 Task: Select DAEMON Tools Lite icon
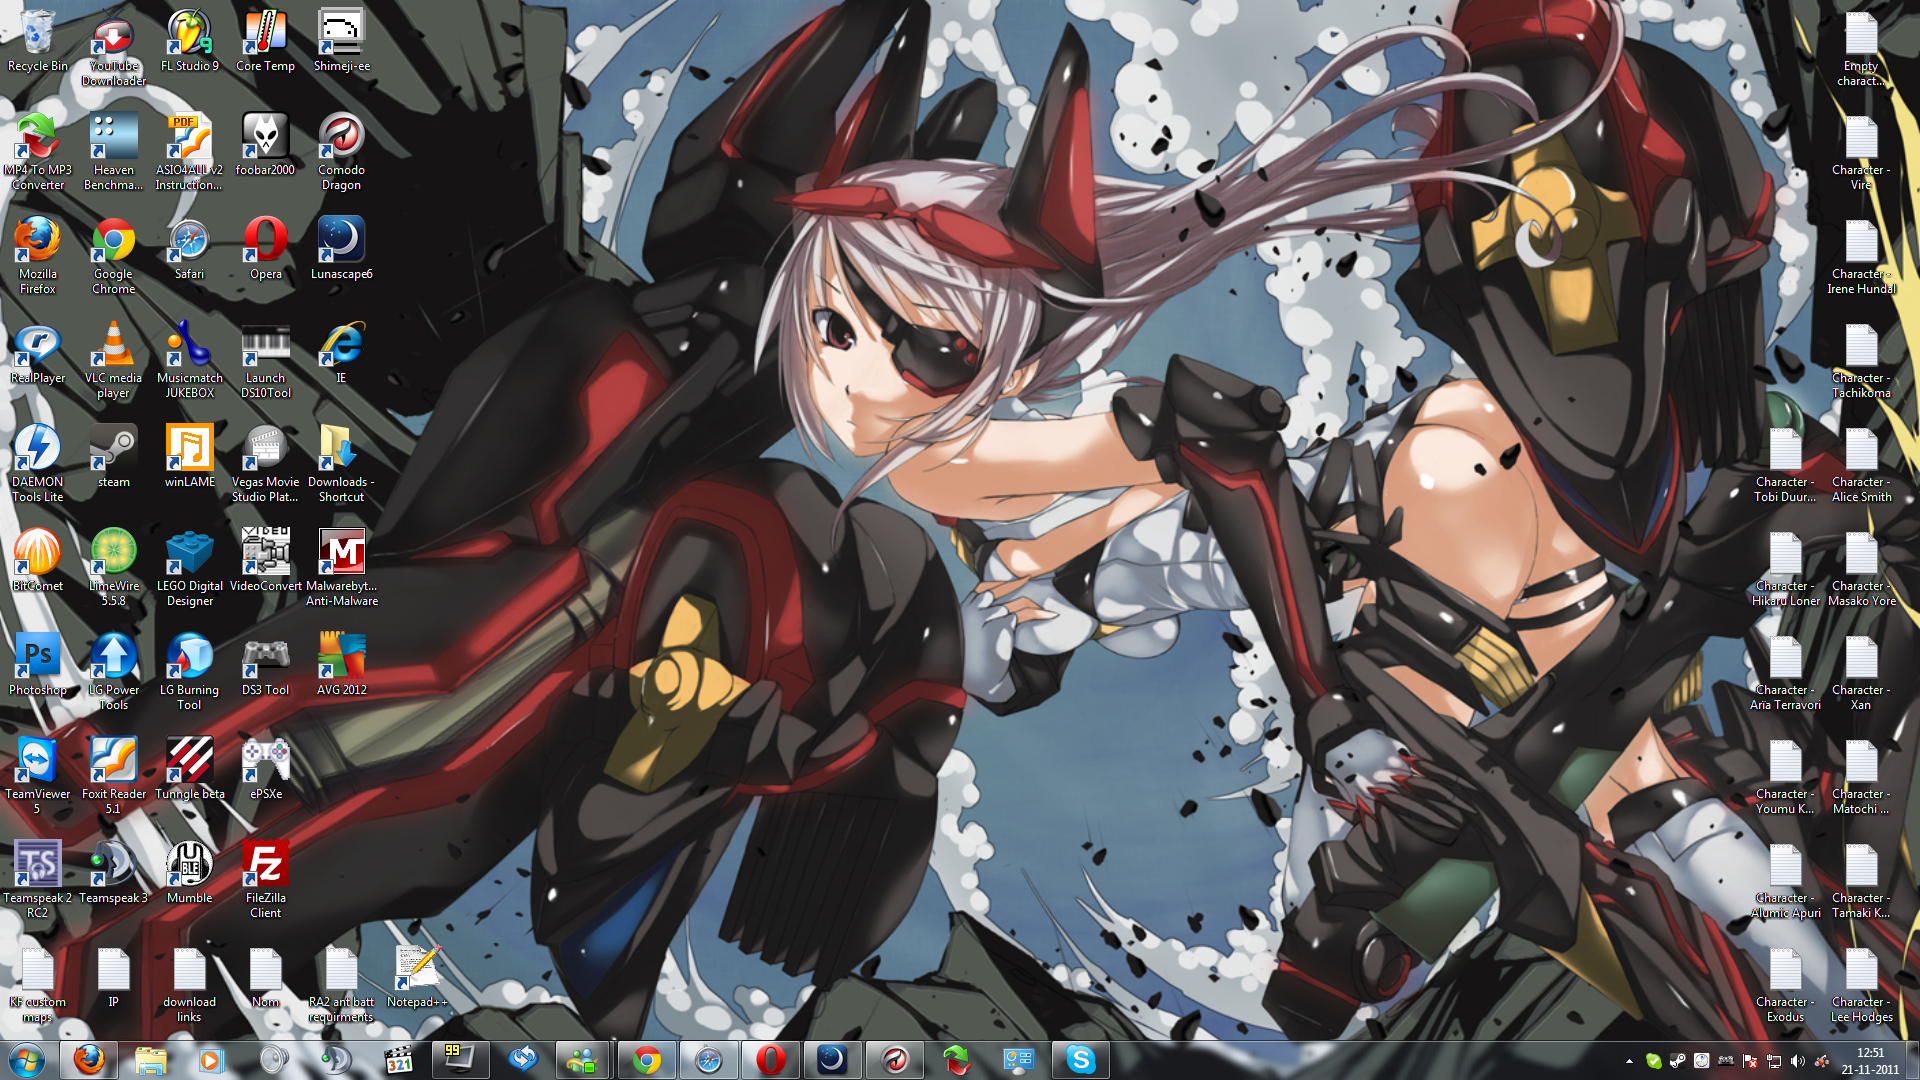(38, 464)
